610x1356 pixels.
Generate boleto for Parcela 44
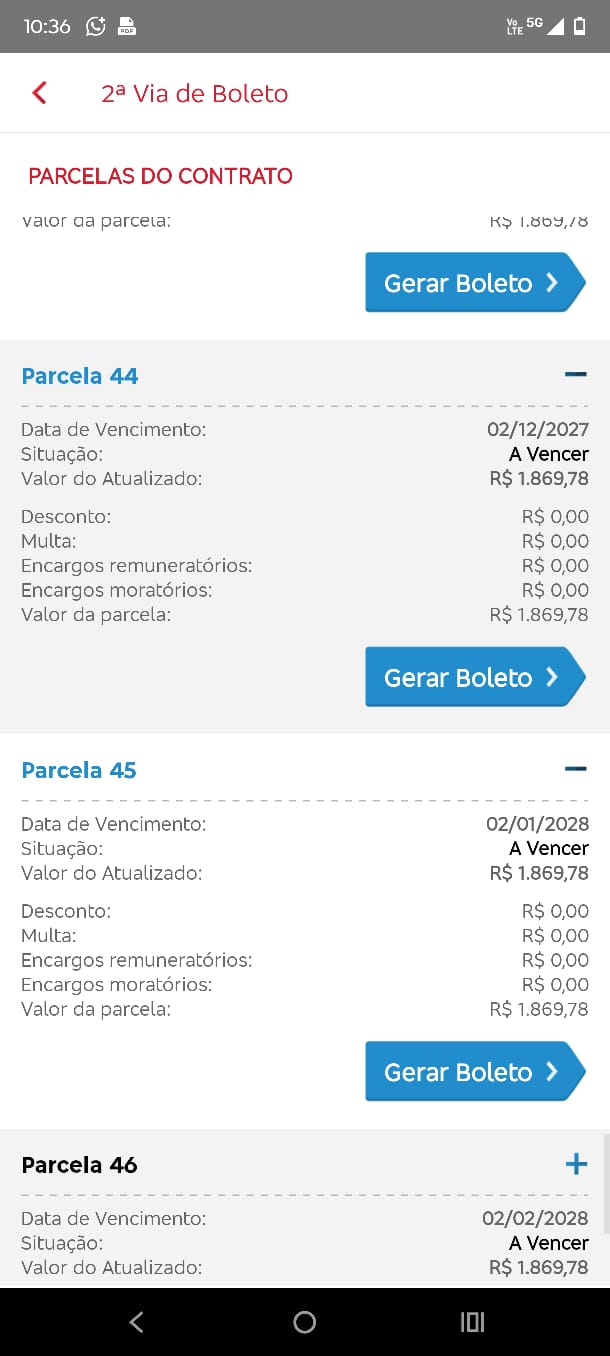[474, 677]
